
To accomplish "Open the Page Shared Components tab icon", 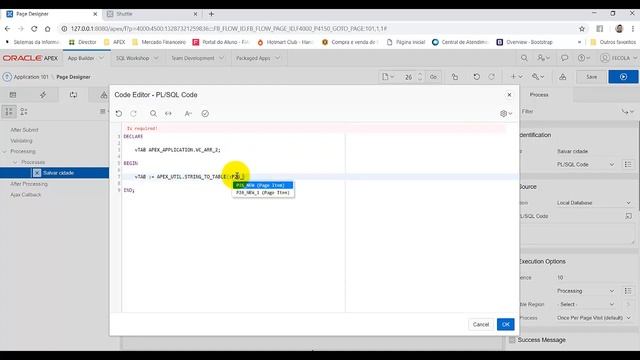I will [x=104, y=95].
